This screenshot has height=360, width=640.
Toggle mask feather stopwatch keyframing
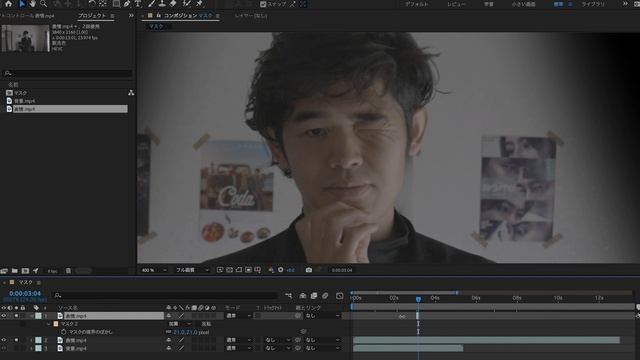(x=63, y=332)
